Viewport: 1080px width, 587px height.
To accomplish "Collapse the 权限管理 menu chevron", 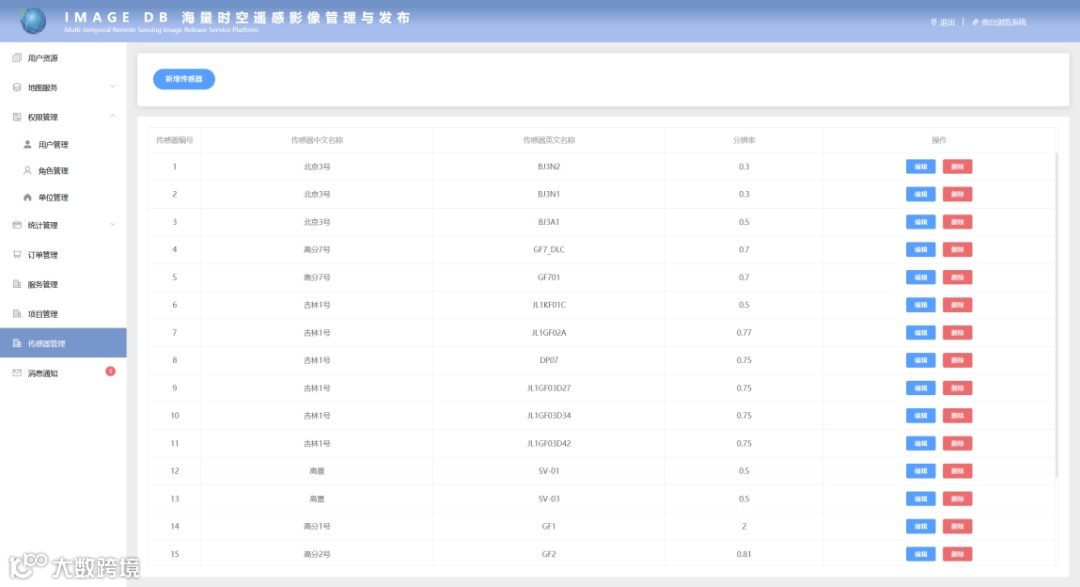I will coord(113,116).
